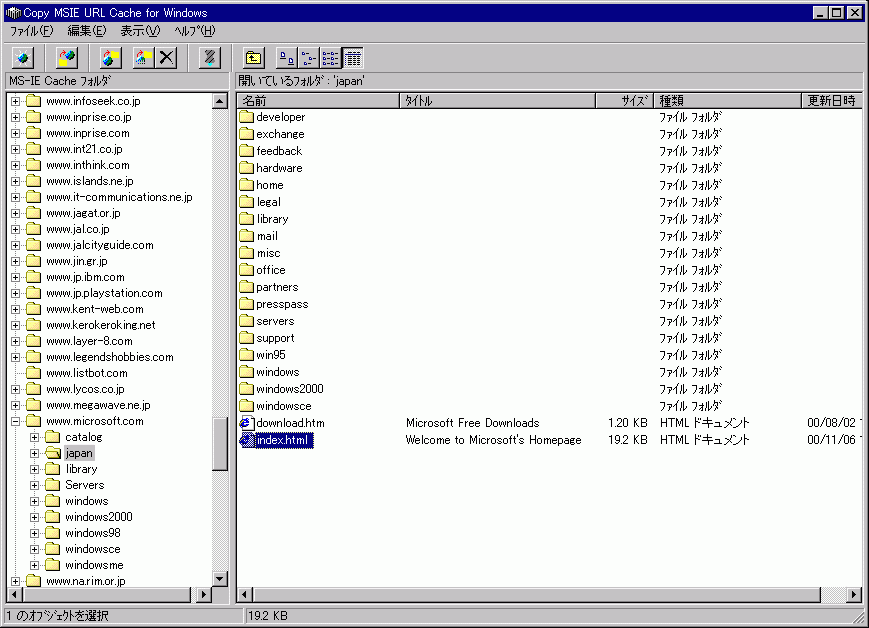This screenshot has width=869, height=628.
Task: Sort by the サイズ column header
Action: point(625,100)
